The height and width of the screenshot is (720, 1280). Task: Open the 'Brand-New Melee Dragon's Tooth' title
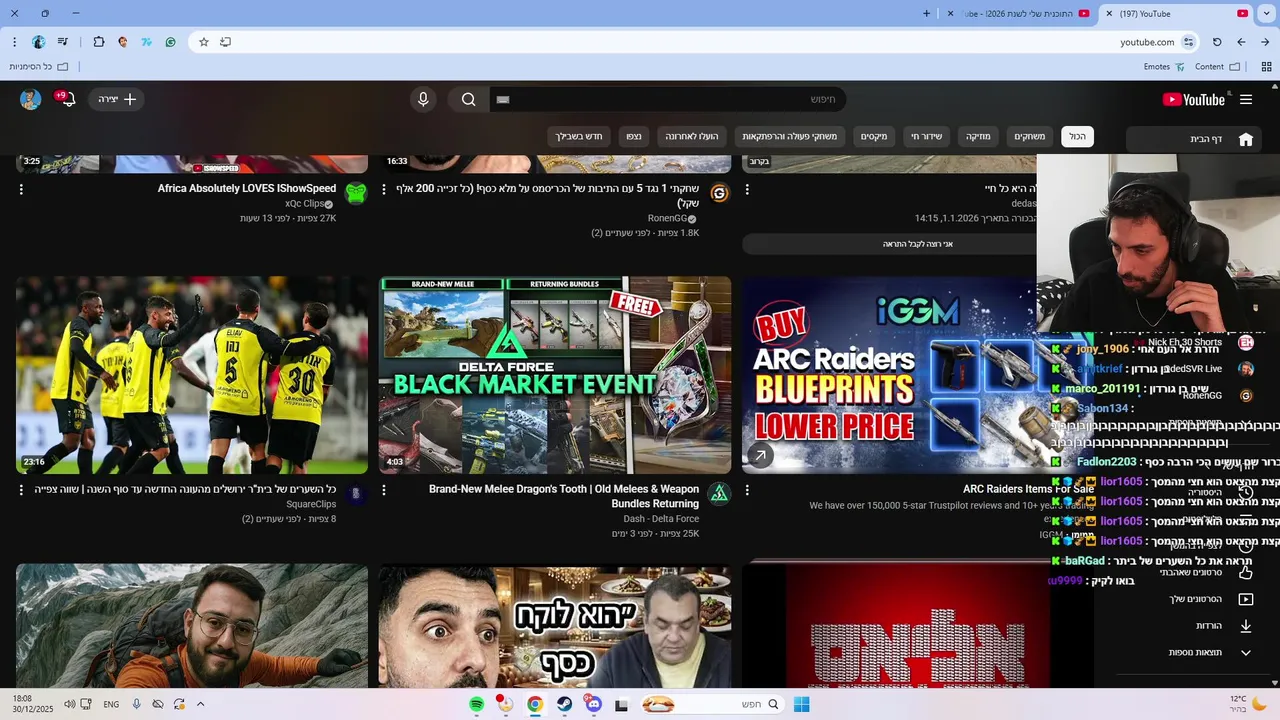564,496
